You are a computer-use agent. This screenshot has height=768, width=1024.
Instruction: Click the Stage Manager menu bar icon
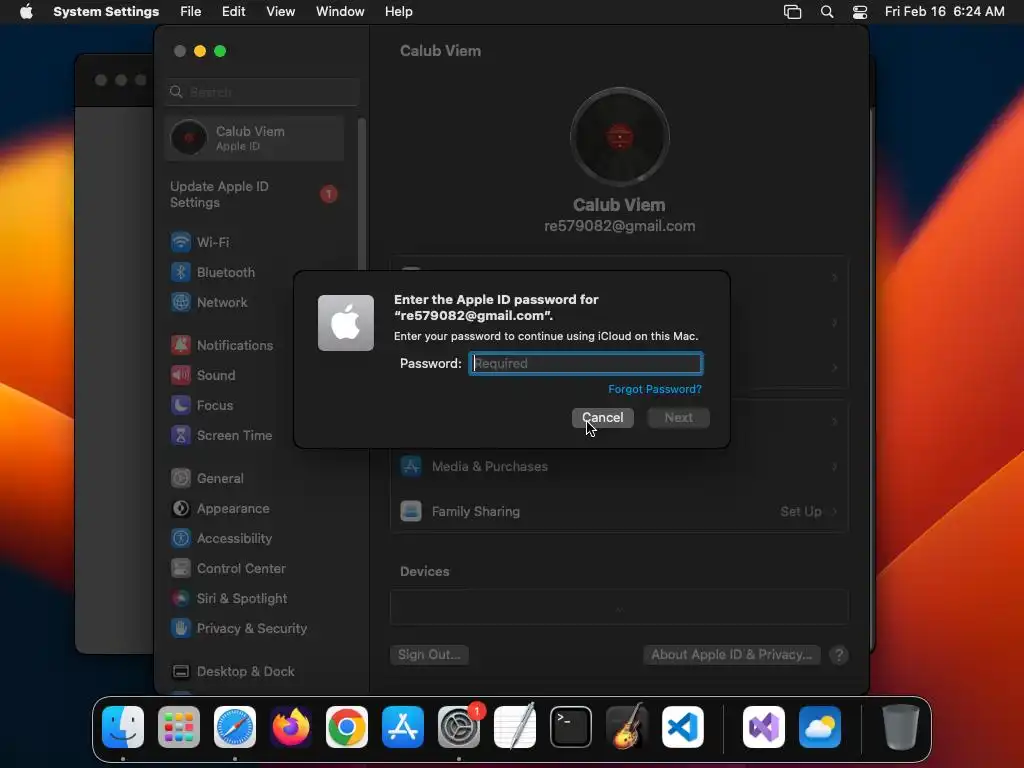point(792,12)
